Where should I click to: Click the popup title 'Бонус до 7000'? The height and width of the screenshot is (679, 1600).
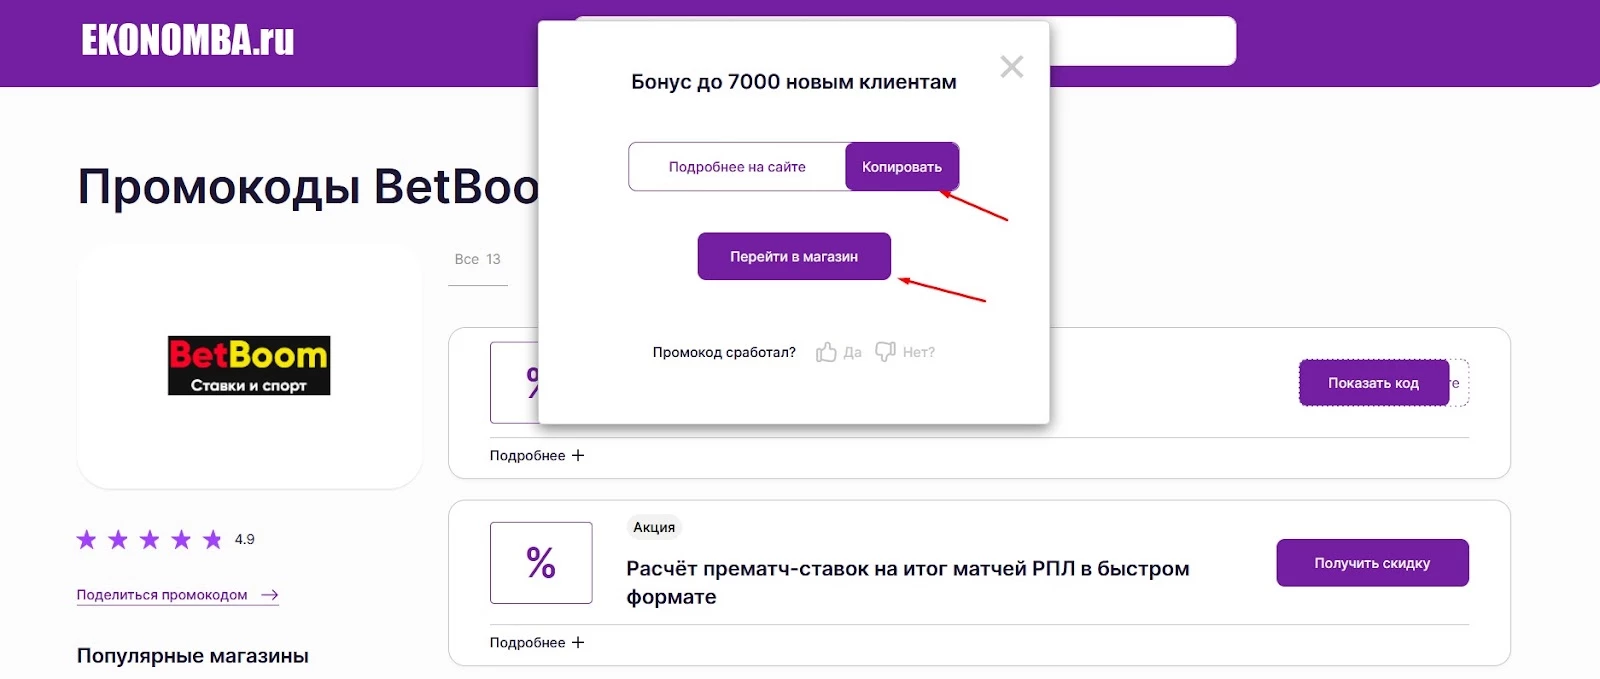tap(794, 82)
